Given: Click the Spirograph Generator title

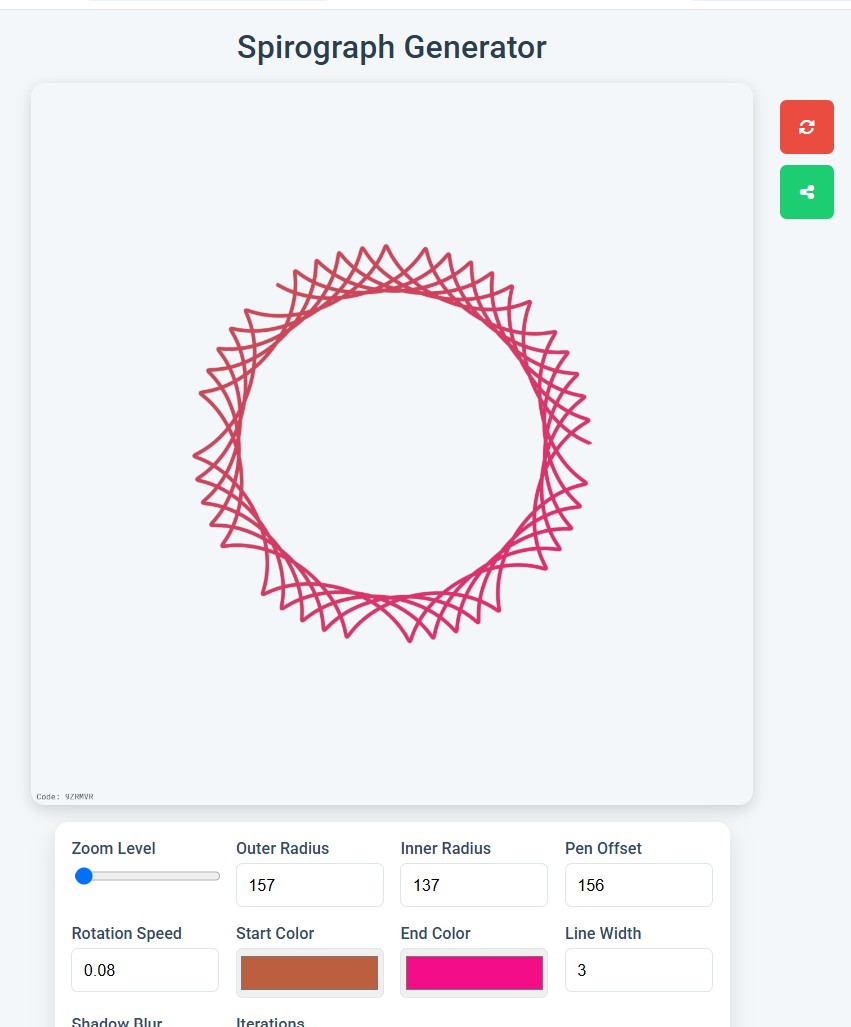Looking at the screenshot, I should (x=390, y=47).
